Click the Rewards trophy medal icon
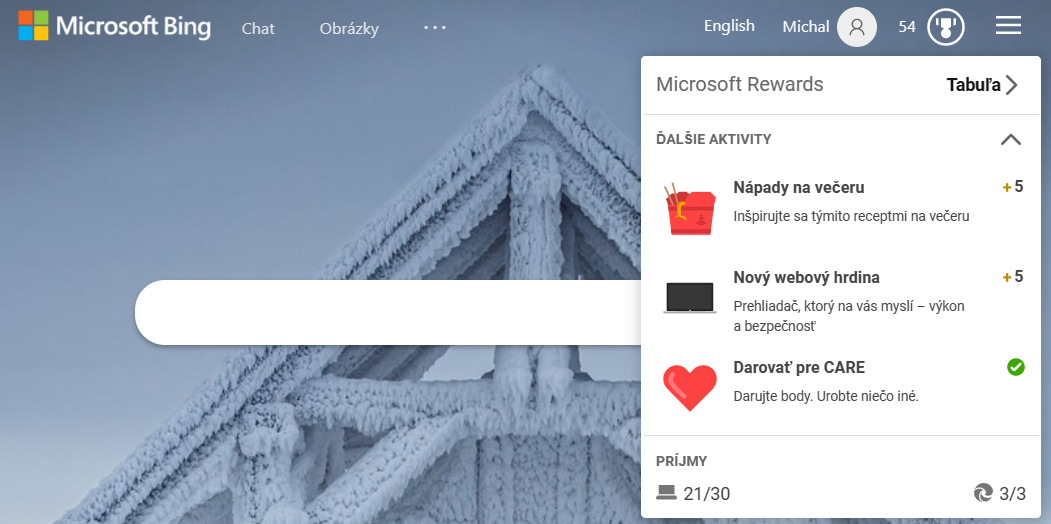 (945, 27)
